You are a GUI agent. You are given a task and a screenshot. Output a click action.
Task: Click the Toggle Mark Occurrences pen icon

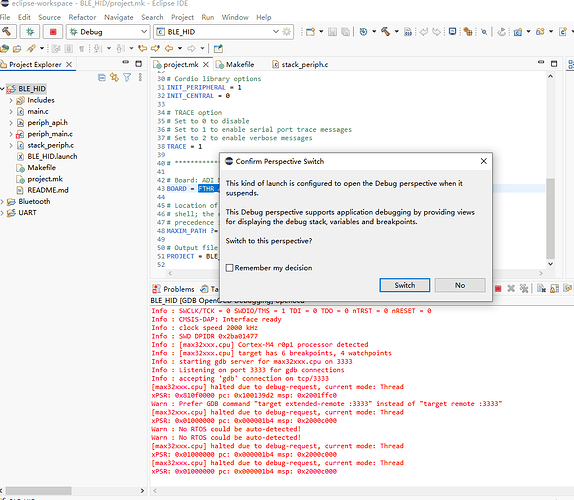pos(31,48)
